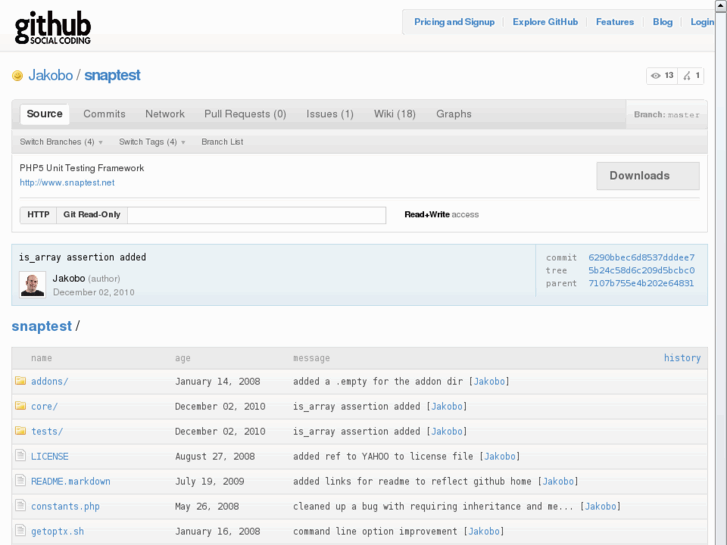Image resolution: width=727 pixels, height=545 pixels.
Task: Click the snaptest breadcrumb above file list
Action: pos(42,326)
